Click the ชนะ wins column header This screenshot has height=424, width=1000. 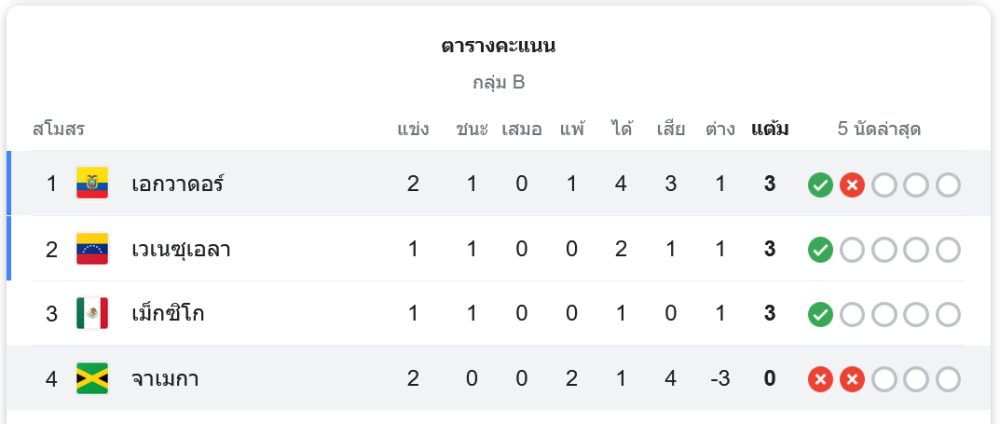[471, 129]
